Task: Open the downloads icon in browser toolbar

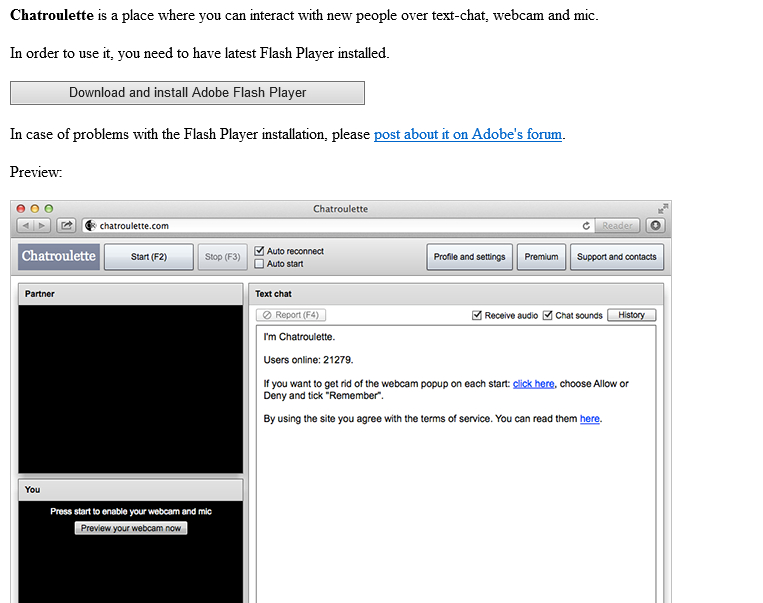Action: (x=655, y=225)
